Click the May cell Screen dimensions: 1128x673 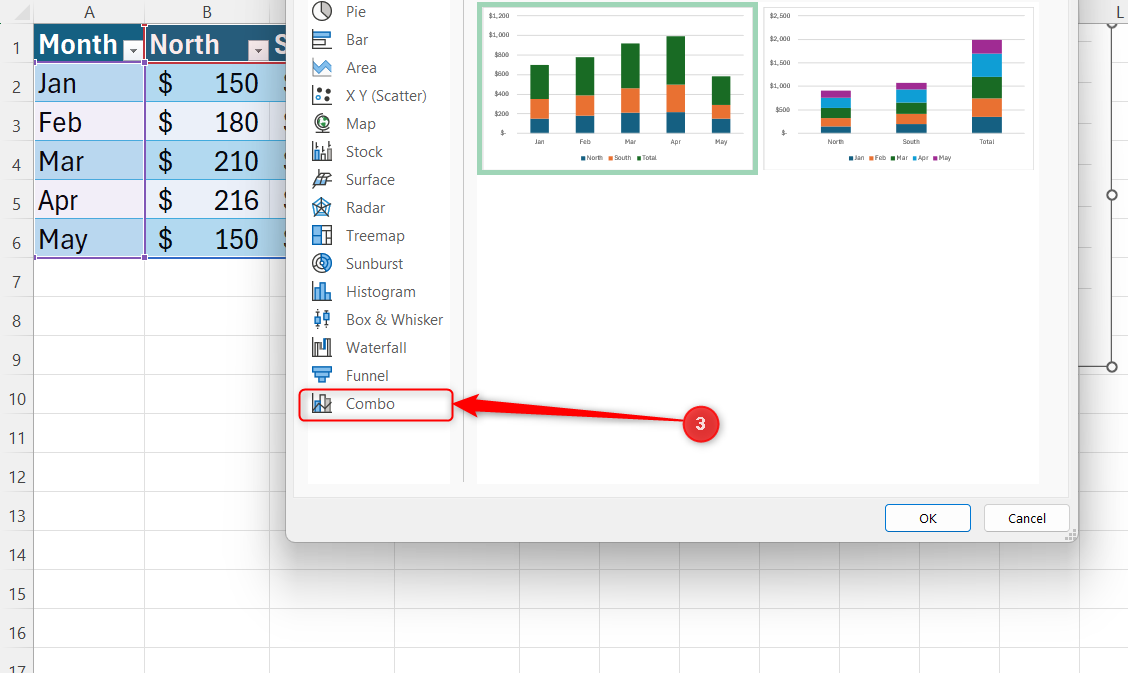[89, 238]
